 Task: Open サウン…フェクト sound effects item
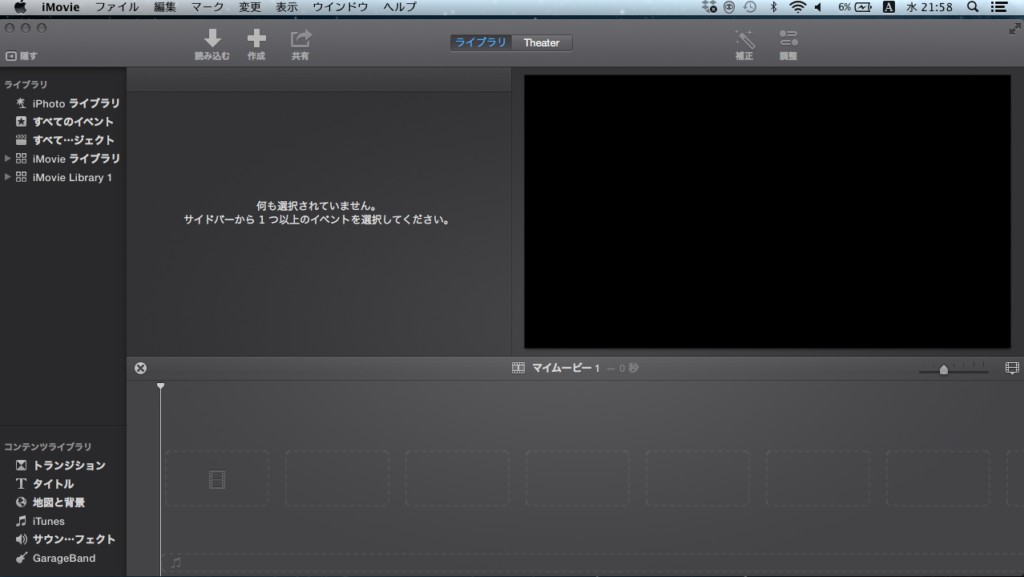click(x=63, y=539)
